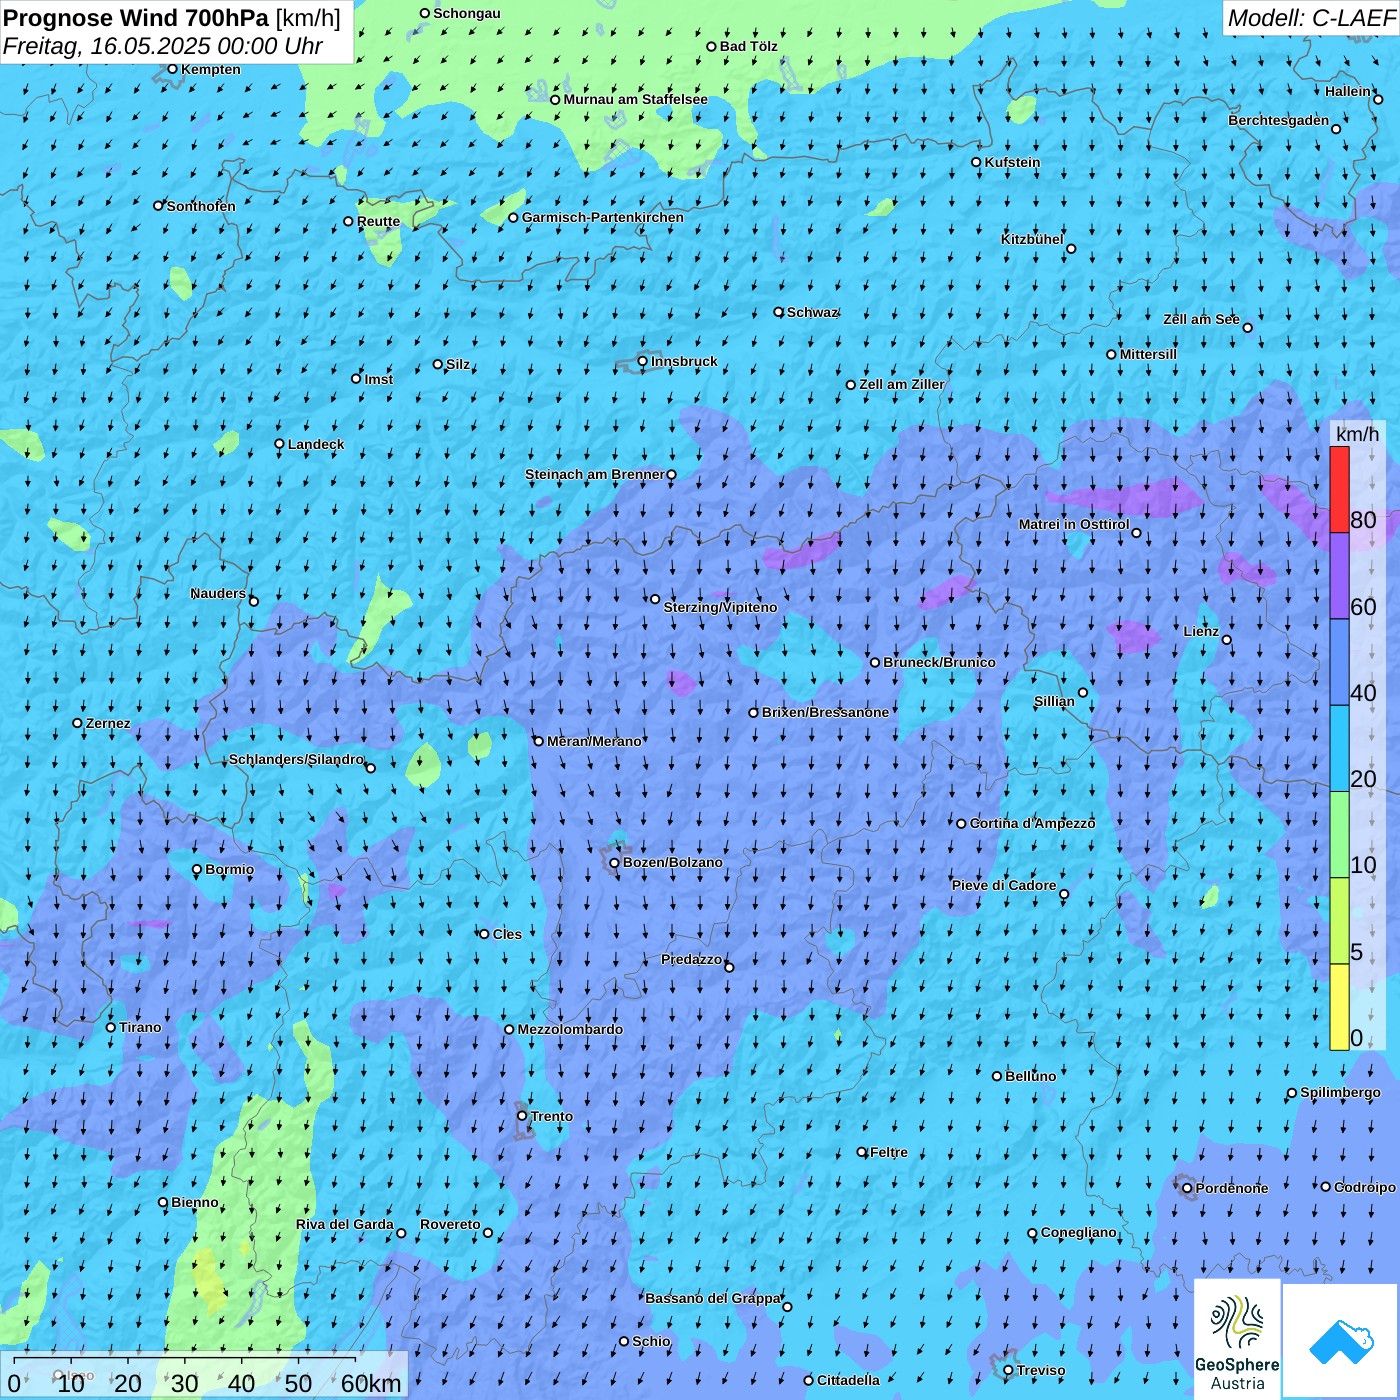Click the Meran/Merano city label

[594, 741]
